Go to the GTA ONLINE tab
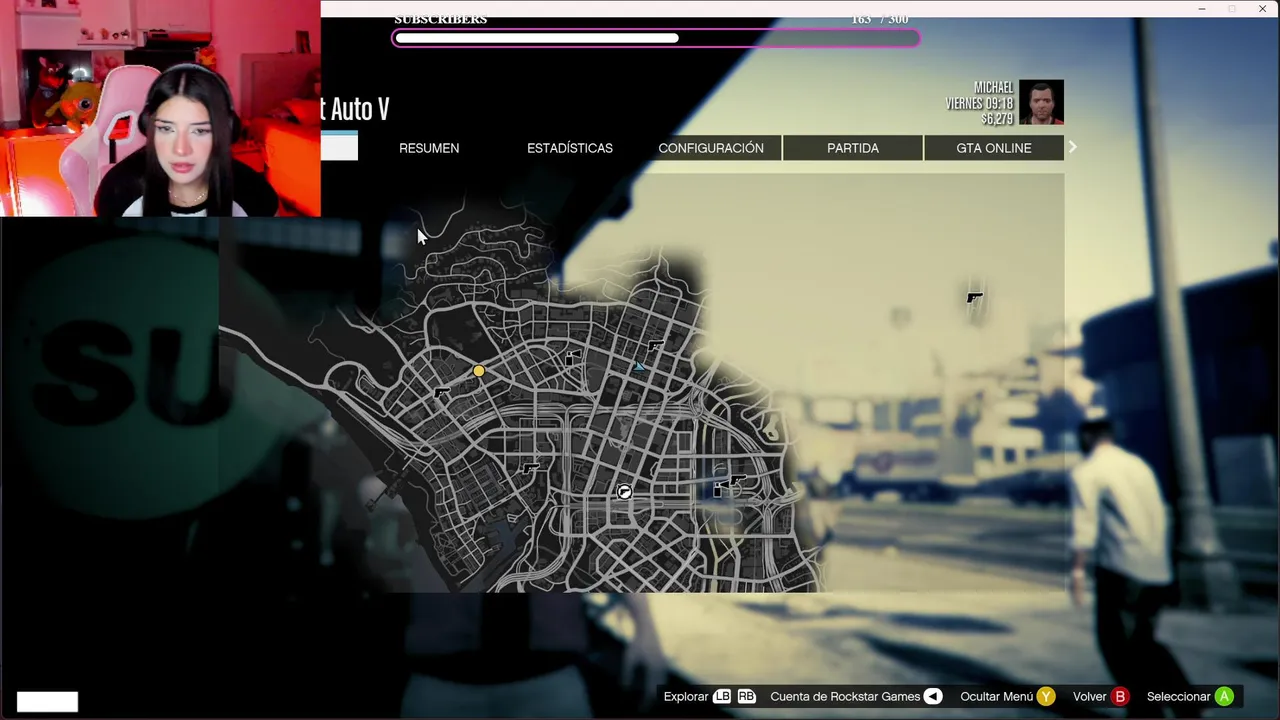This screenshot has width=1280, height=720. pos(994,148)
